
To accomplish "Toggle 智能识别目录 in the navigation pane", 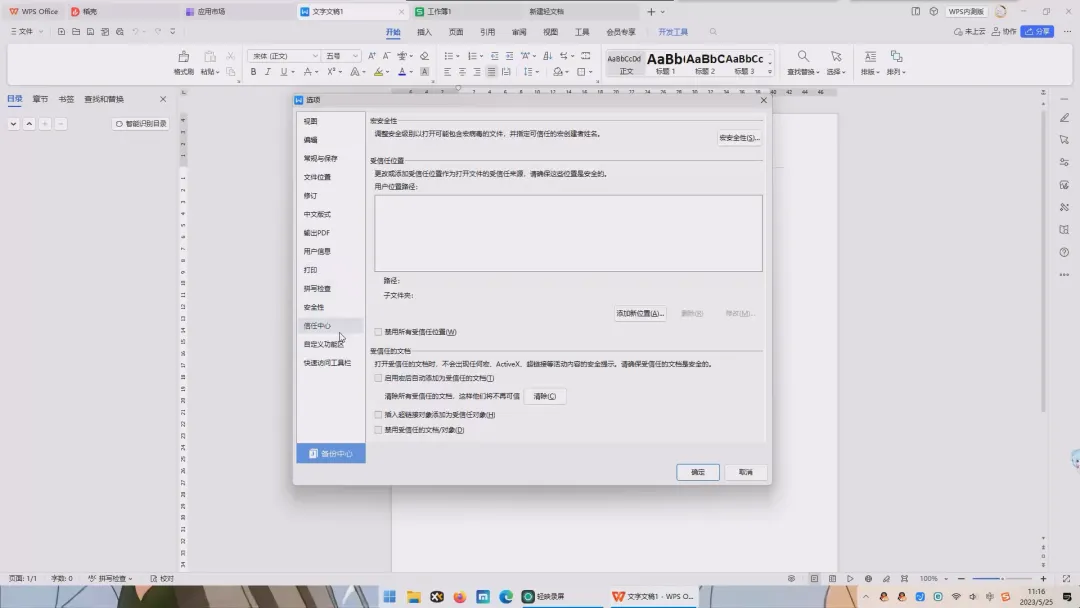I will pos(141,124).
